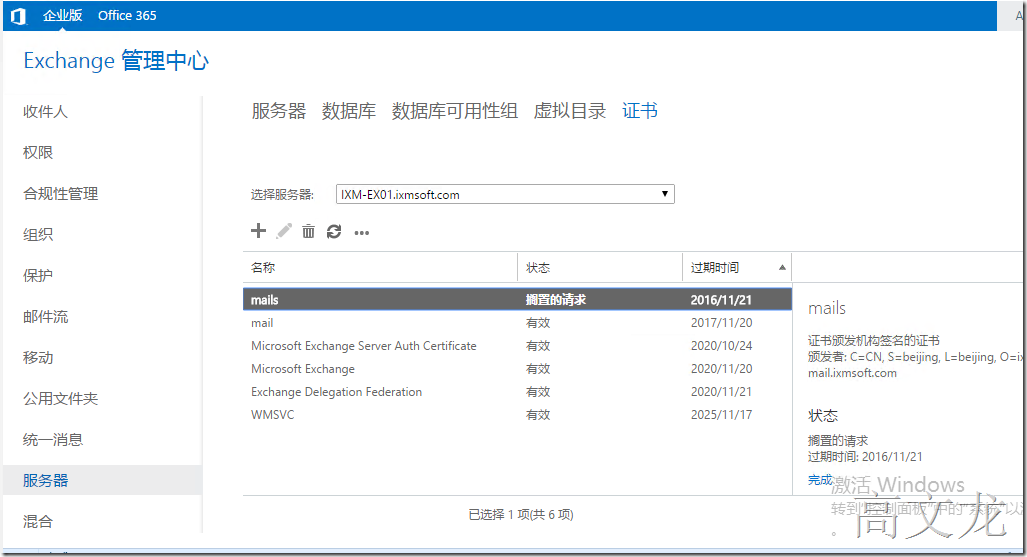The image size is (1027, 557).
Task: Select the mail certificate row
Action: tap(517, 322)
